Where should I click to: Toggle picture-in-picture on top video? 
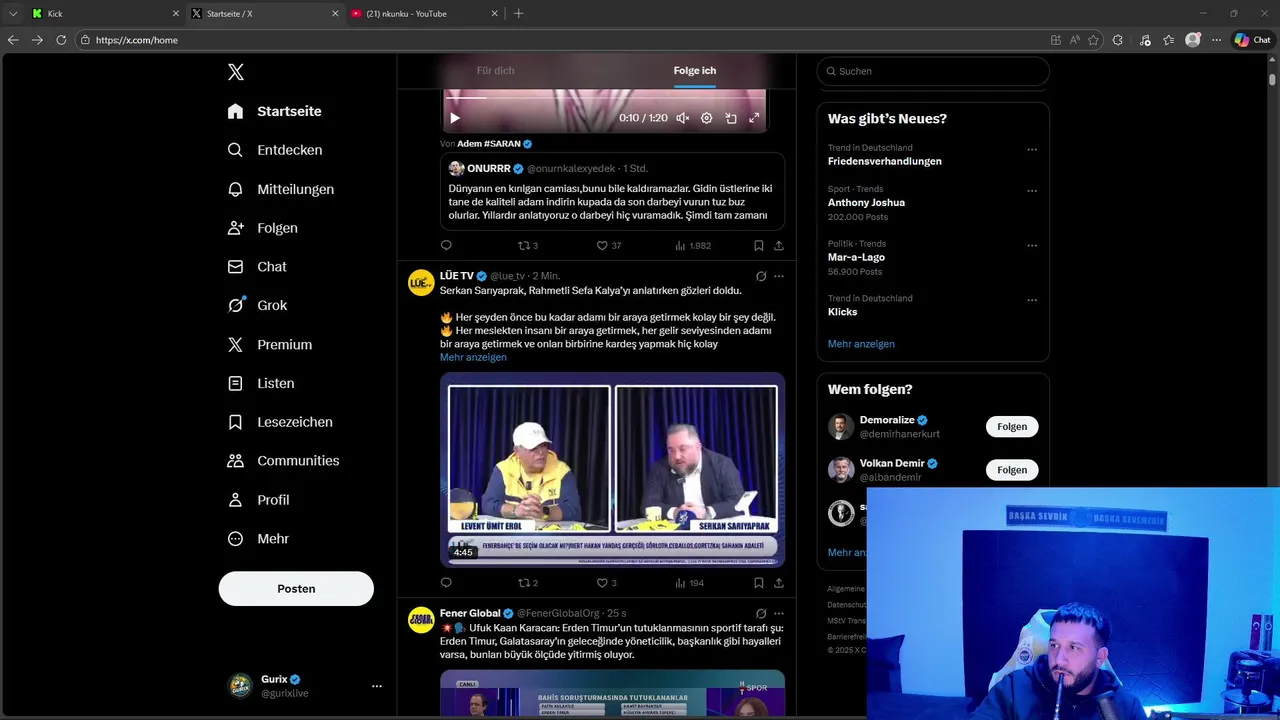(x=731, y=118)
